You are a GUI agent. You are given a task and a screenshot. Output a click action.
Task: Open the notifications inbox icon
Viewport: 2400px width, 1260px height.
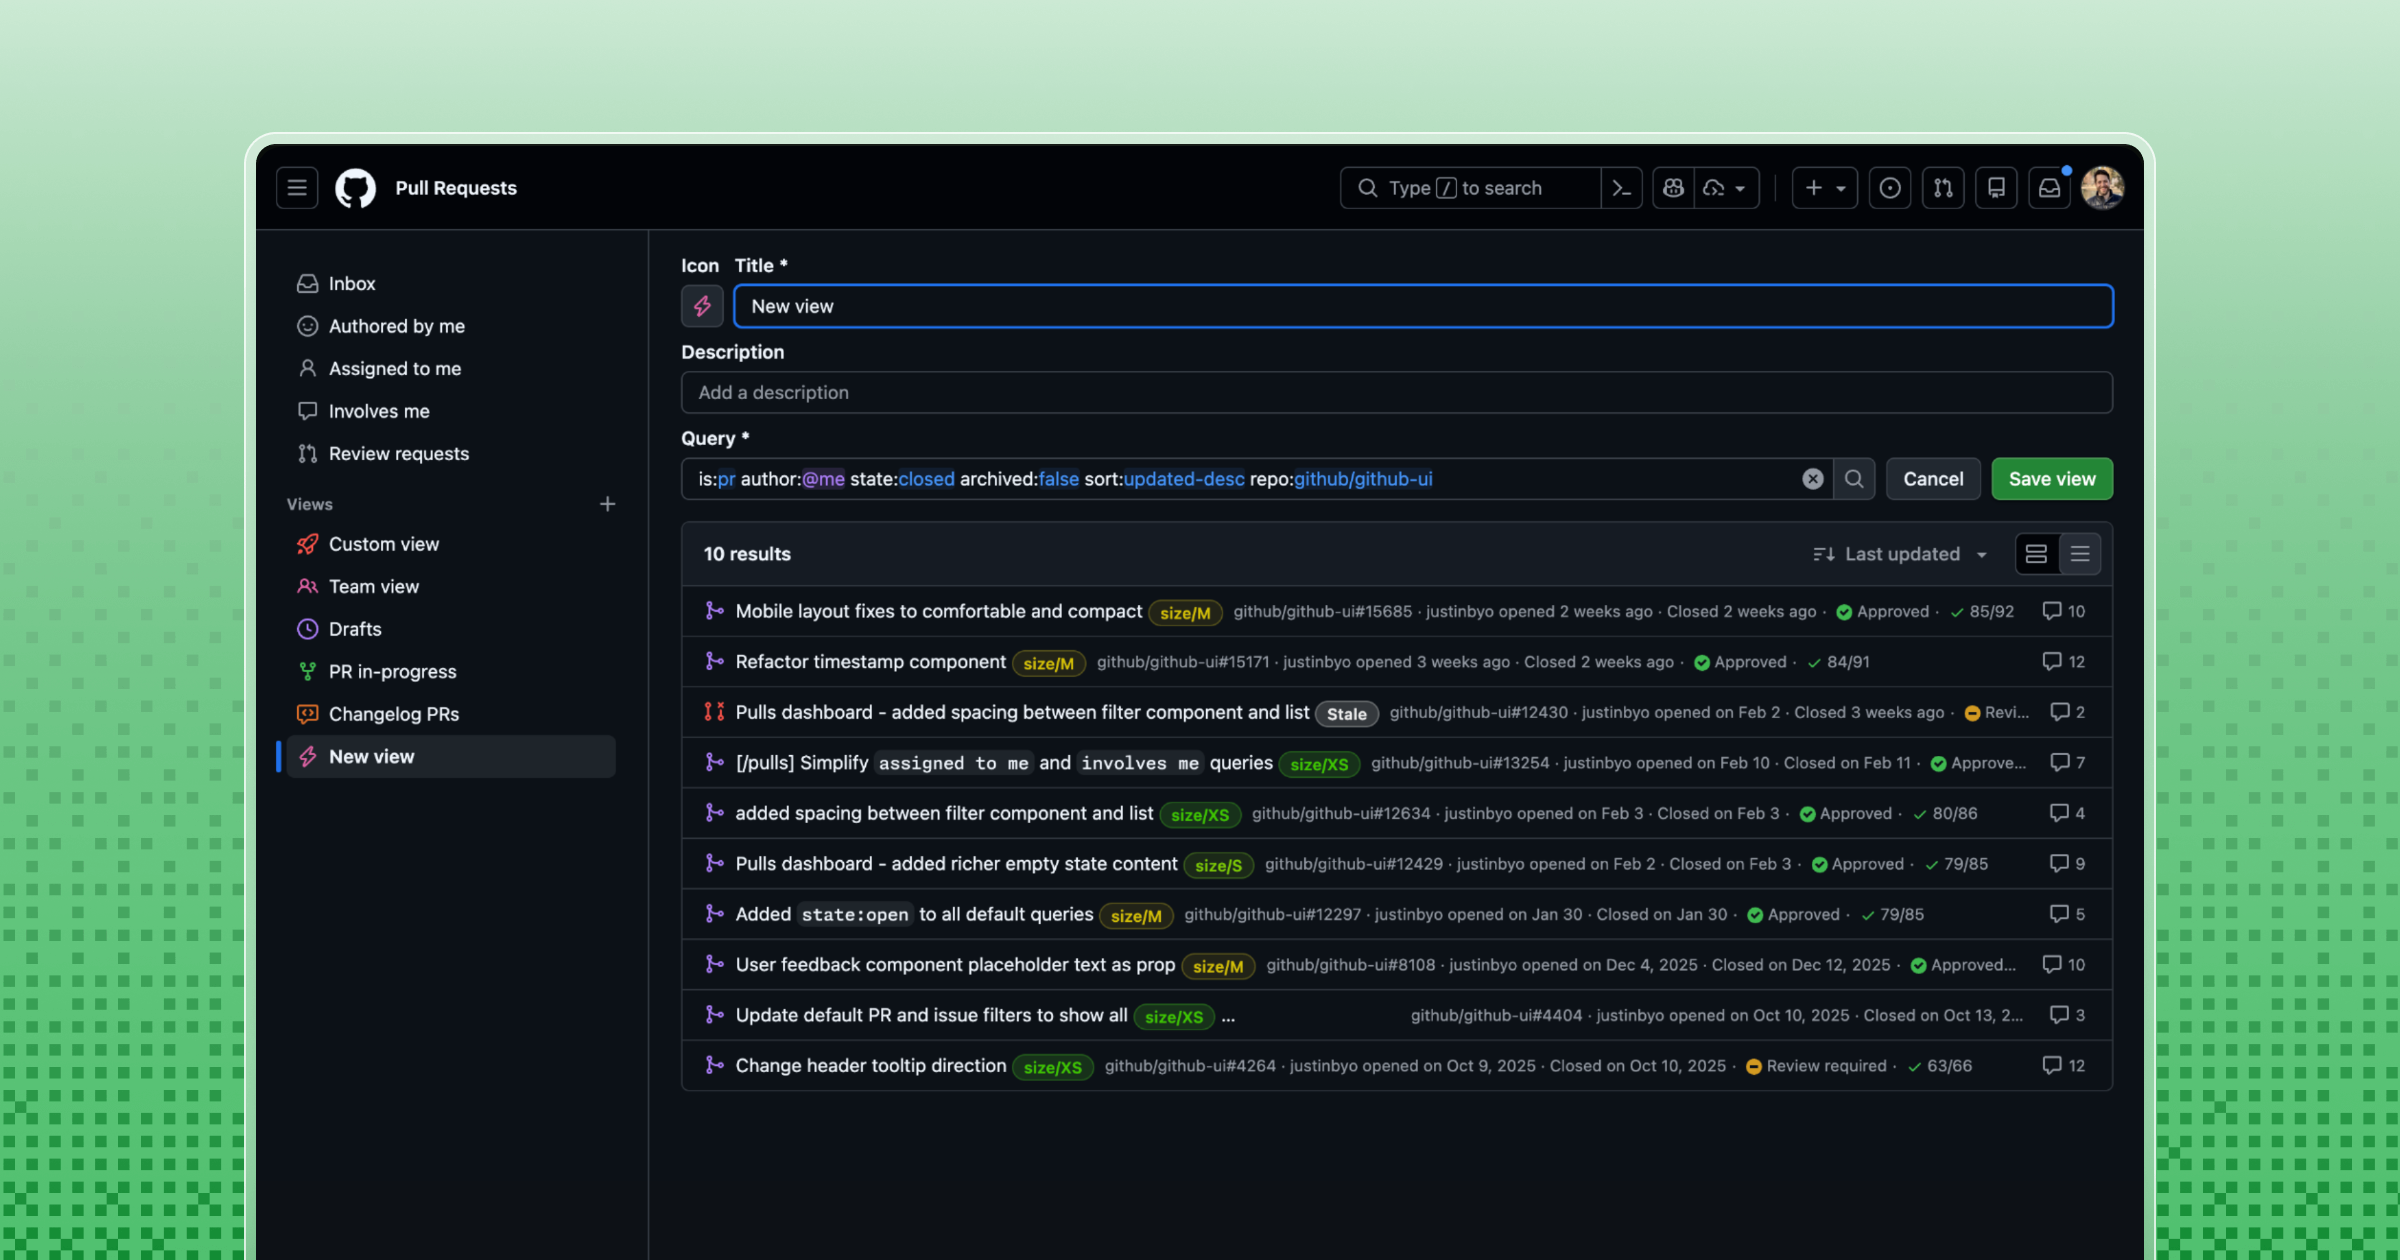point(2049,188)
